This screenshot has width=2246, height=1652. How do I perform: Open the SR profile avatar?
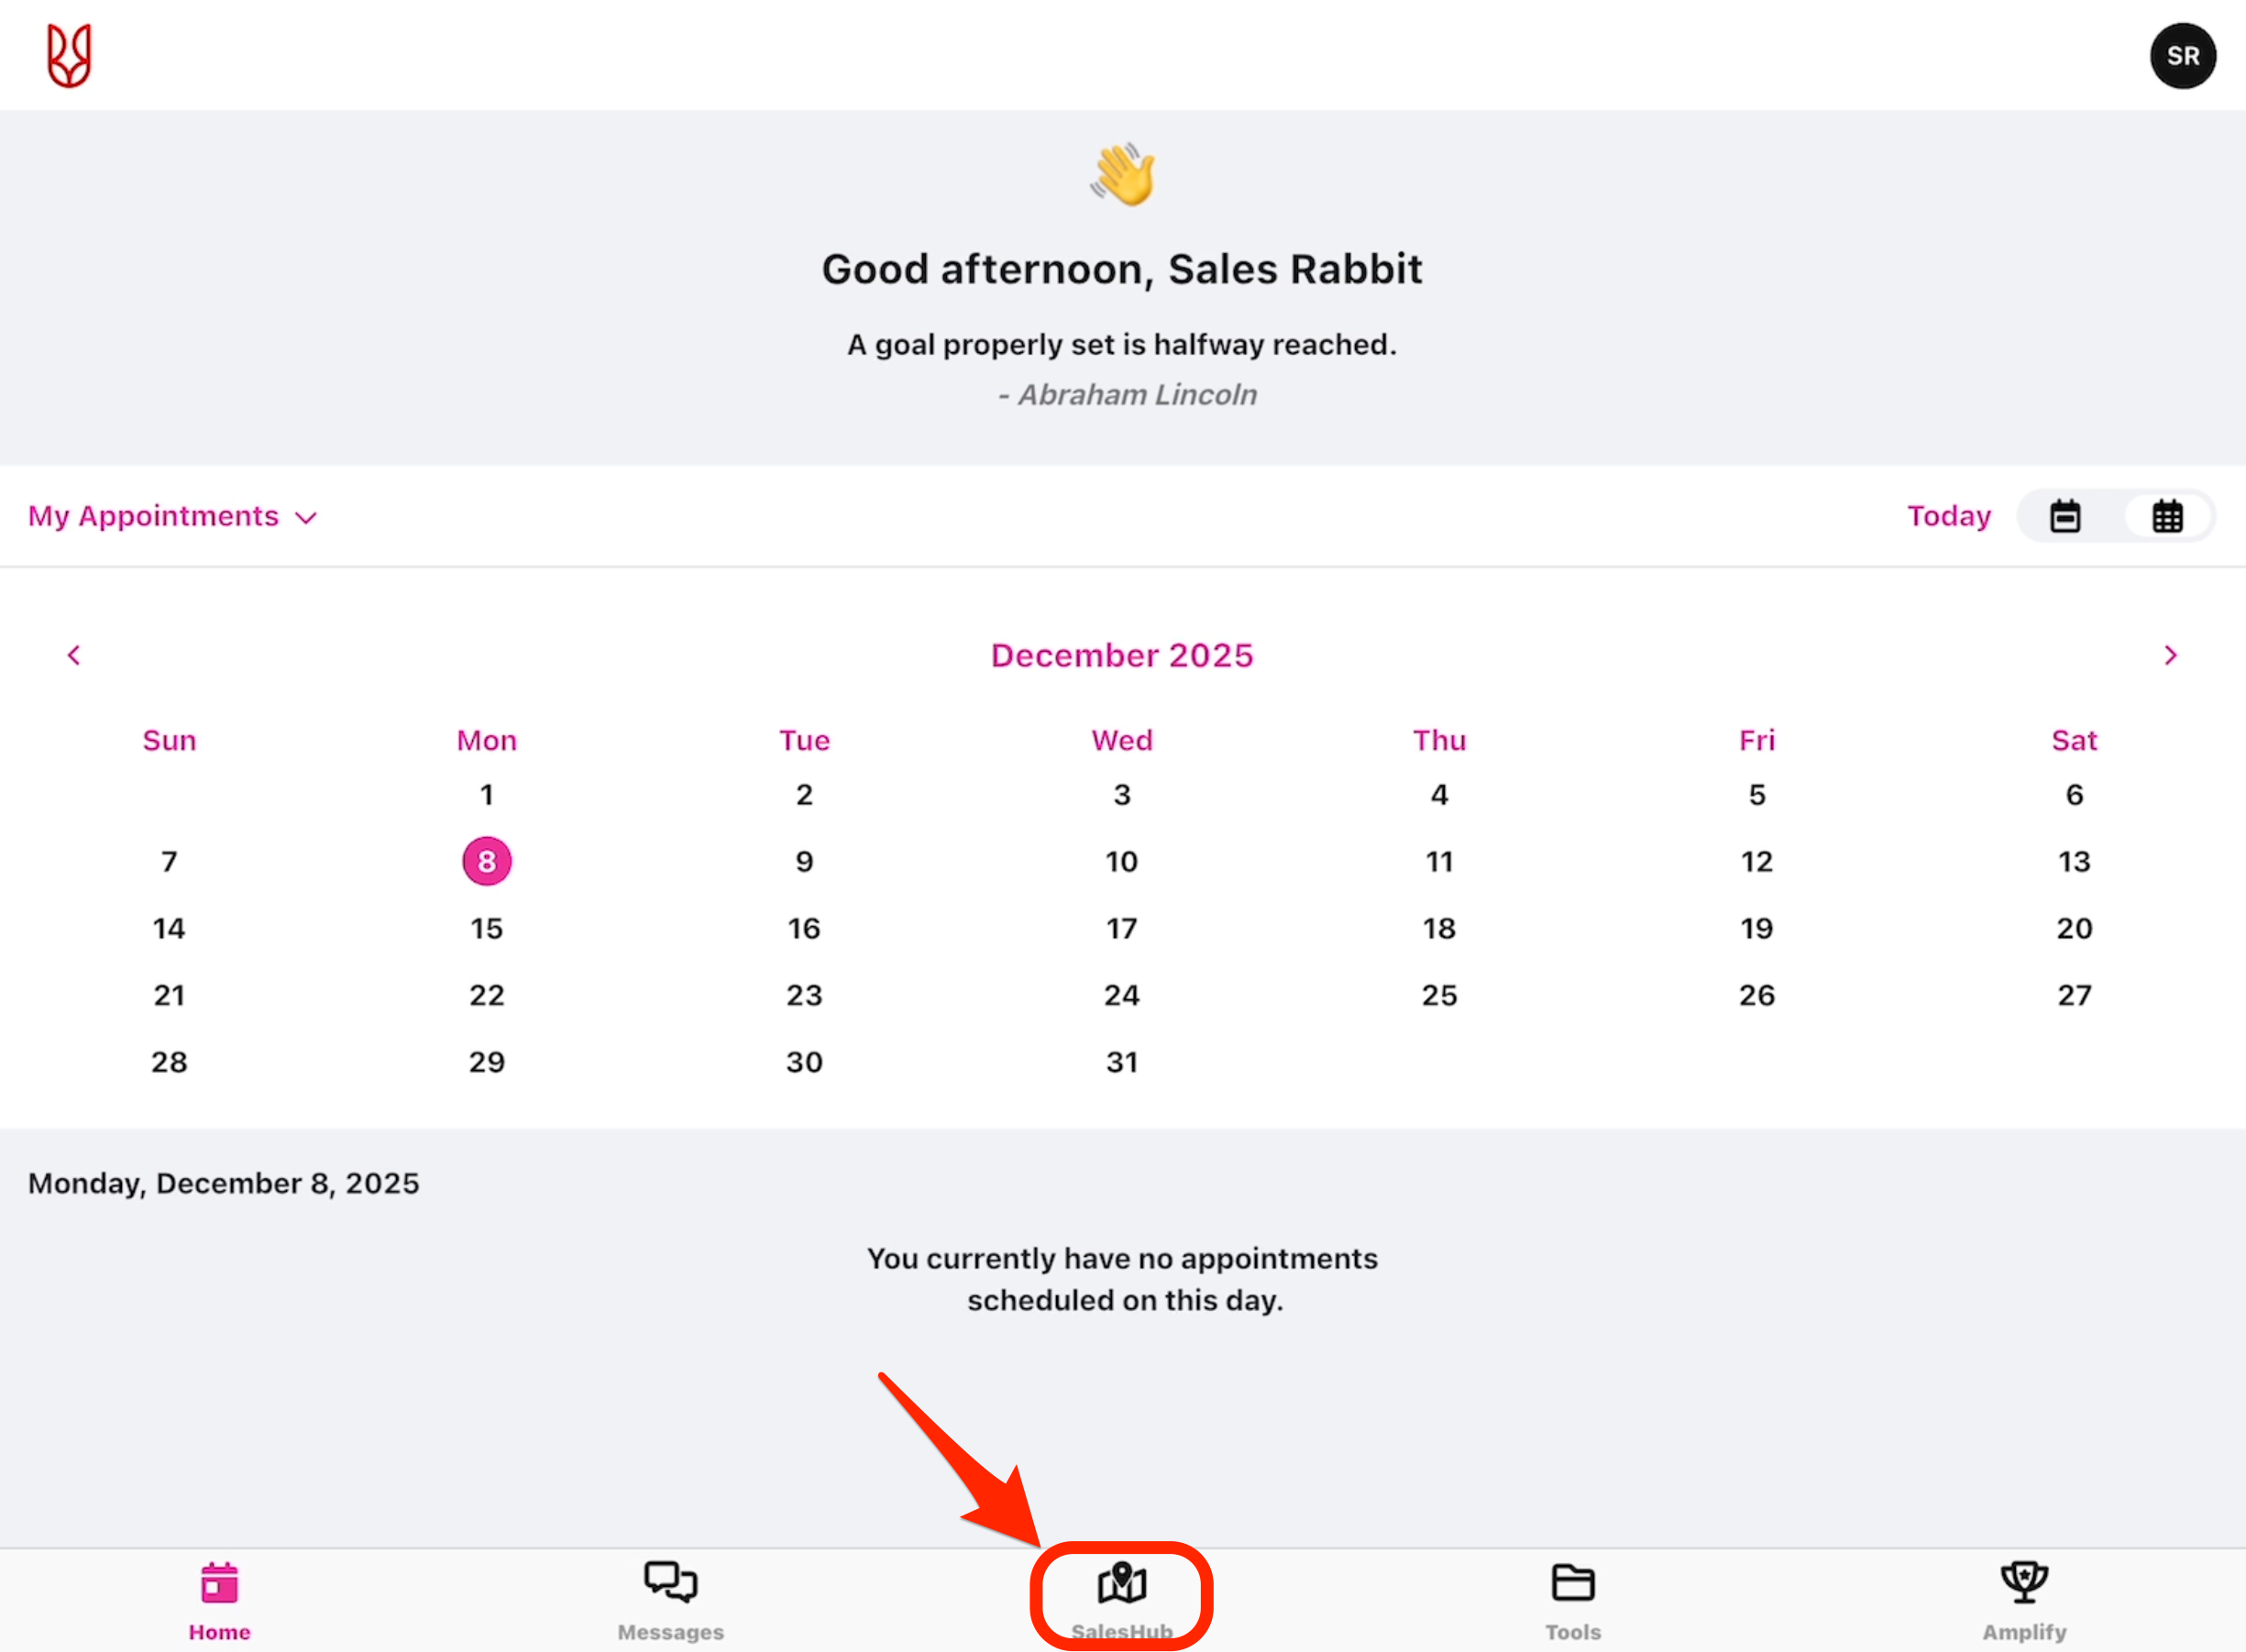[x=2182, y=56]
